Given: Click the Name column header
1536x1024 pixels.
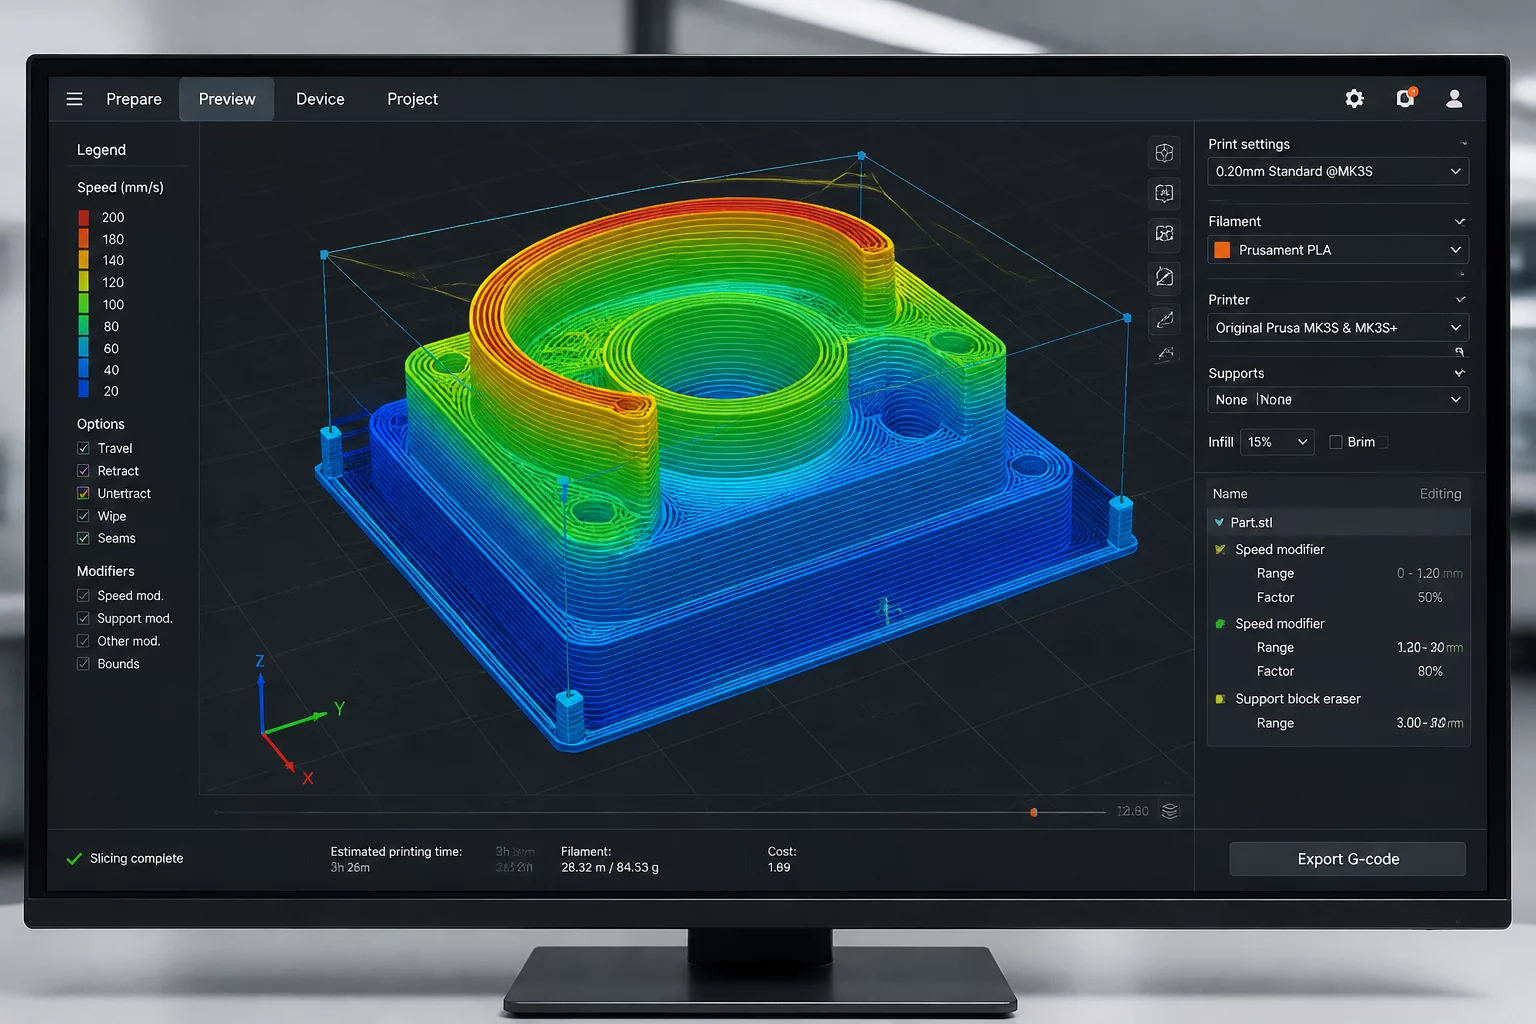Looking at the screenshot, I should click(1230, 494).
